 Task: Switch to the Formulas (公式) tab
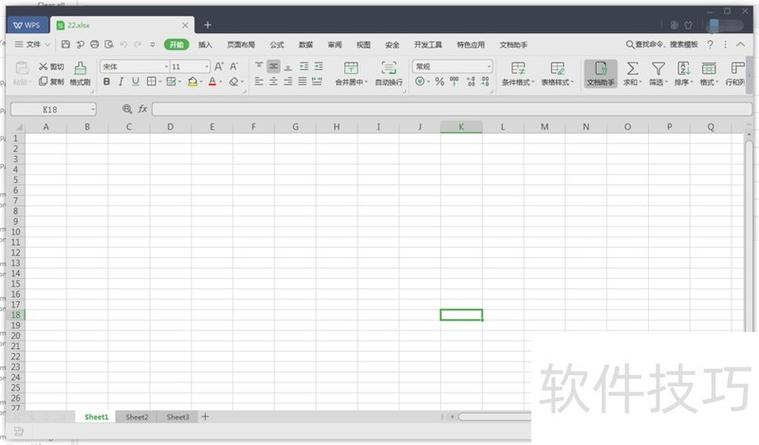pos(277,45)
